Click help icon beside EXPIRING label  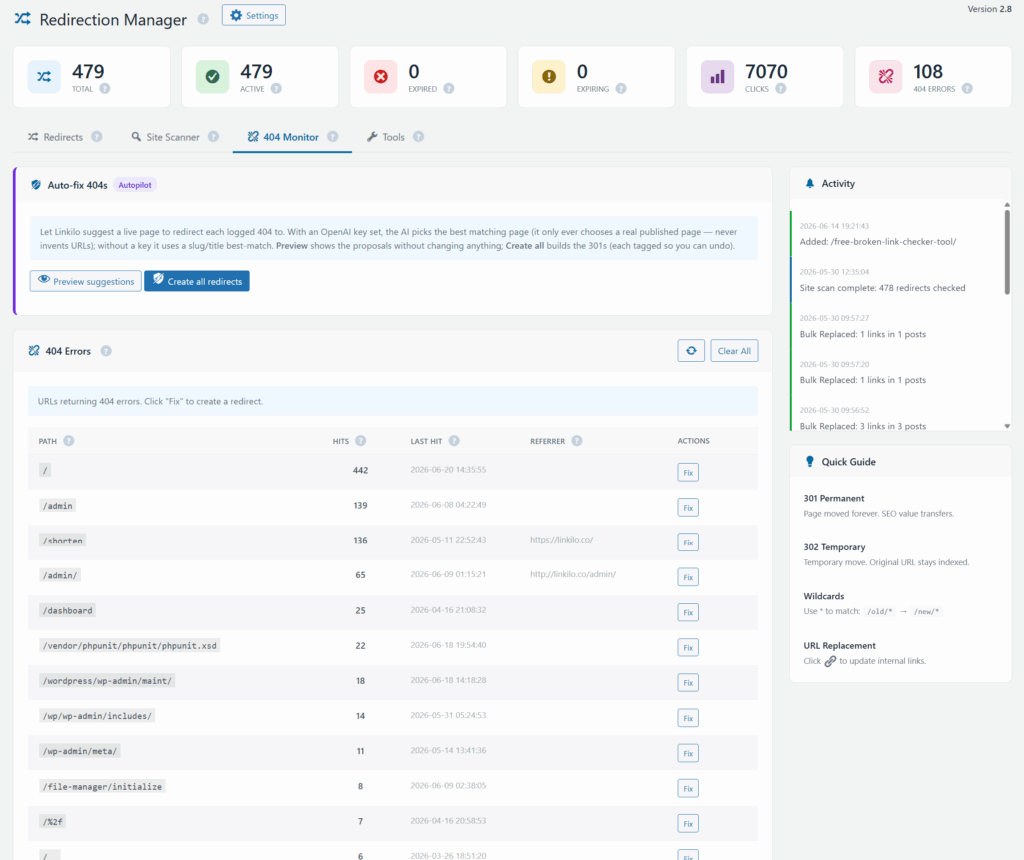(x=621, y=89)
